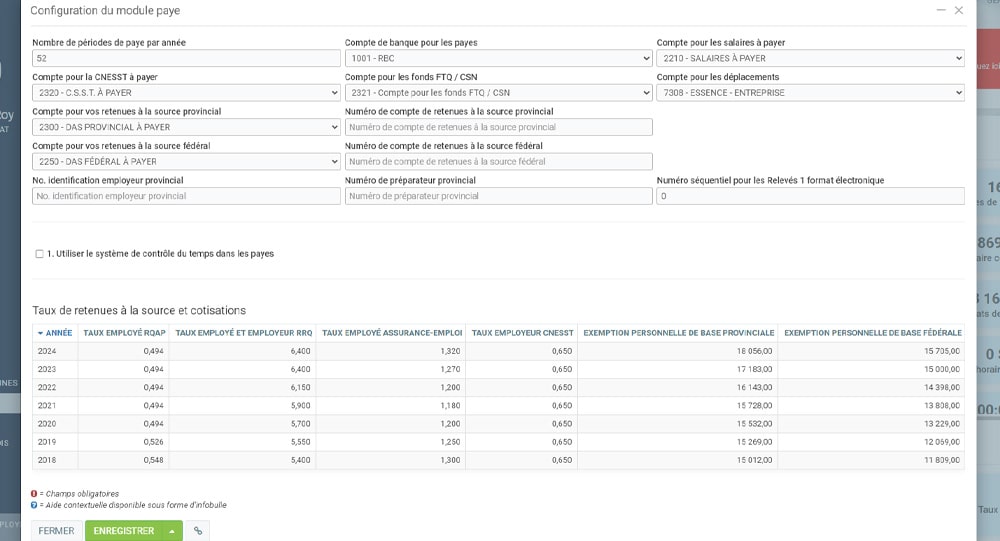This screenshot has height=541, width=1000.
Task: Select the 2024 row in the rates table
Action: tap(300, 351)
